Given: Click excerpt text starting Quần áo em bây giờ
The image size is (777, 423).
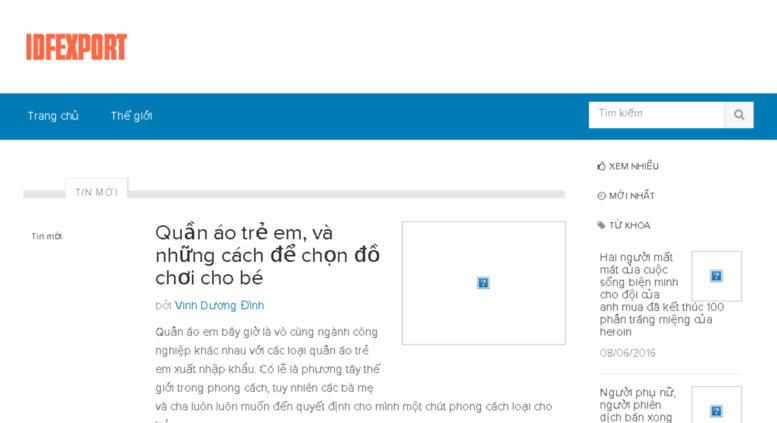Looking at the screenshot, I should [x=353, y=375].
